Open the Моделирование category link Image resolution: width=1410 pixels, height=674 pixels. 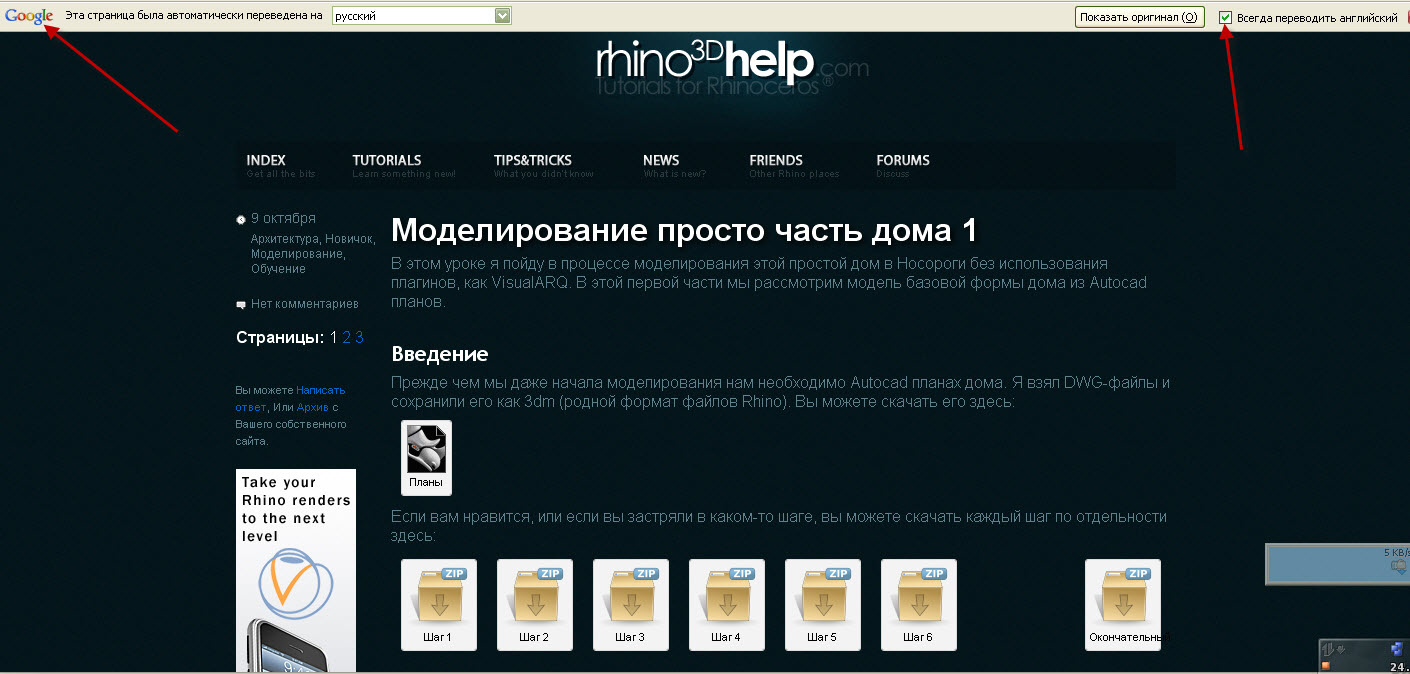point(296,254)
